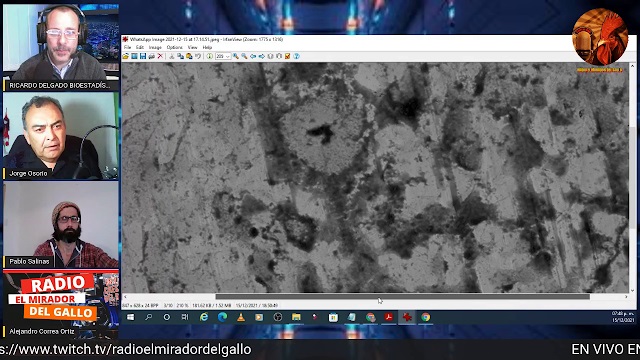Select Jorge Osorio's webcam feed
Image resolution: width=640 pixels, height=360 pixels.
[x=61, y=136]
